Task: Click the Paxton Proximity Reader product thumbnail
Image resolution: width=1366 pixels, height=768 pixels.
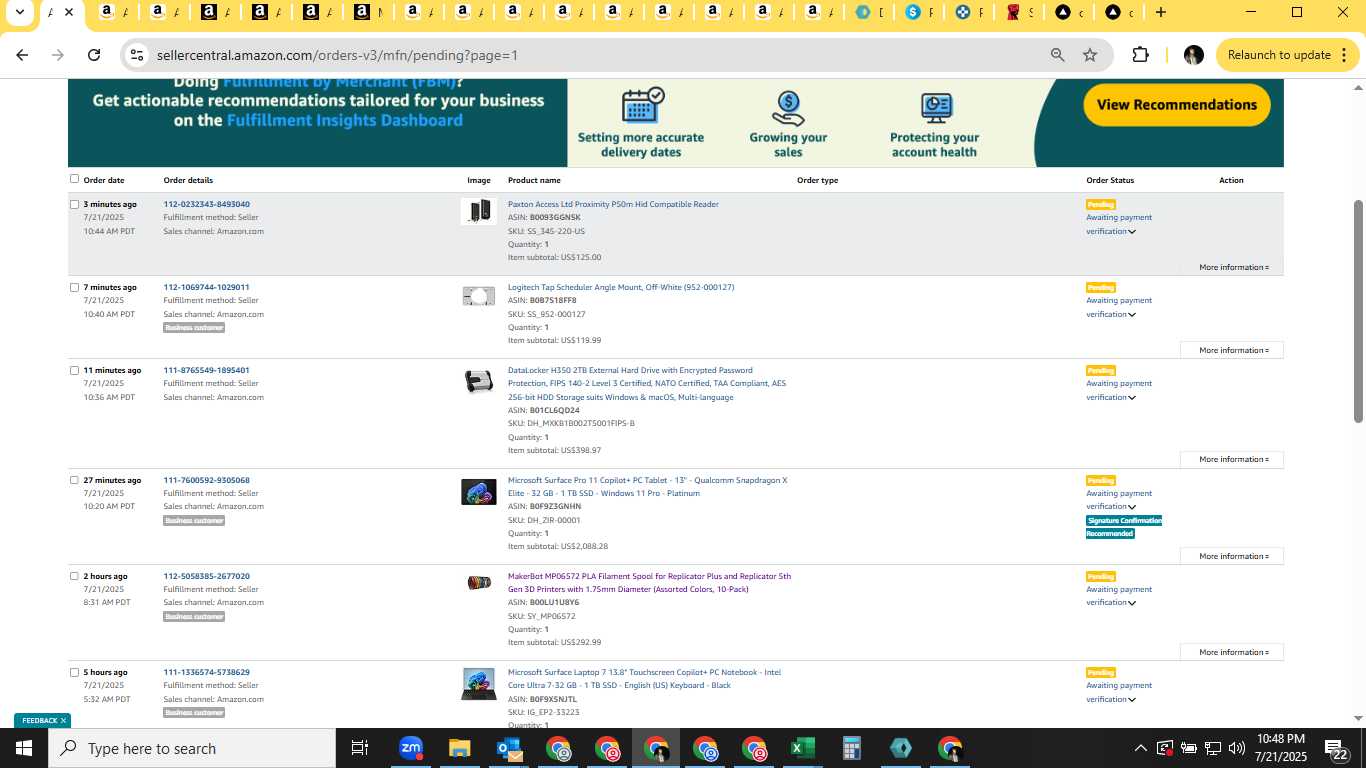Action: (479, 211)
